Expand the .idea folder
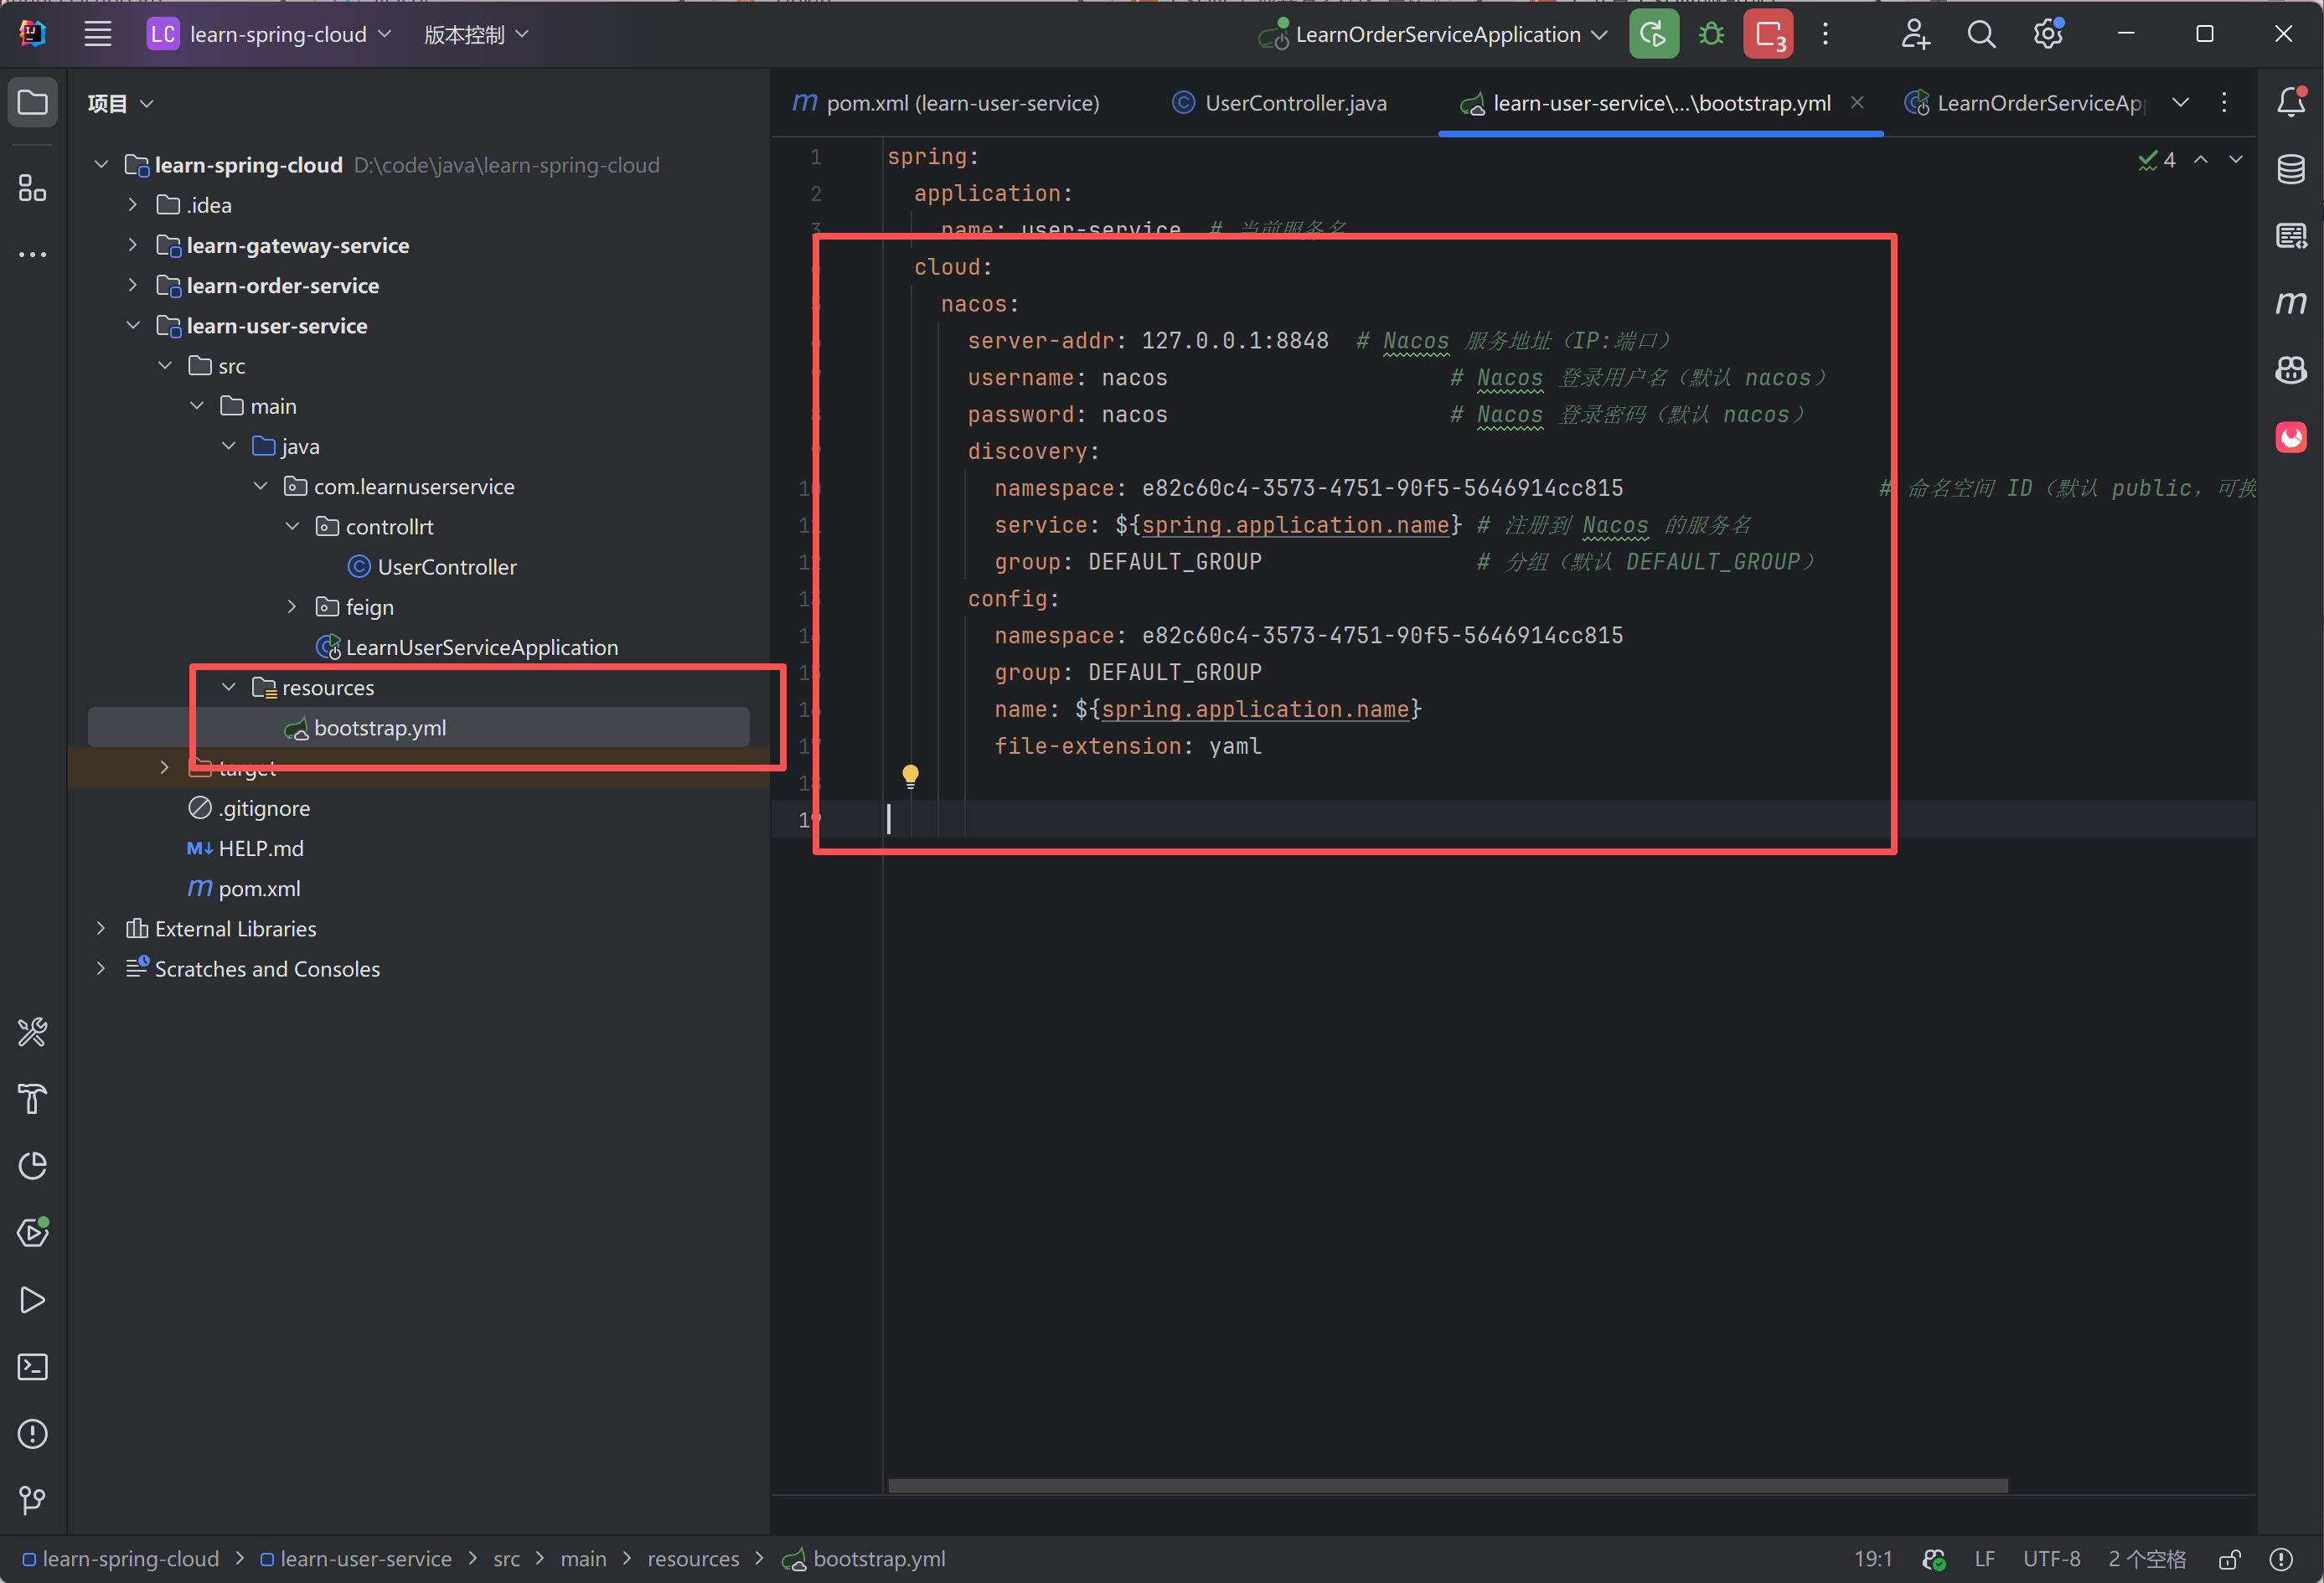 coord(132,205)
